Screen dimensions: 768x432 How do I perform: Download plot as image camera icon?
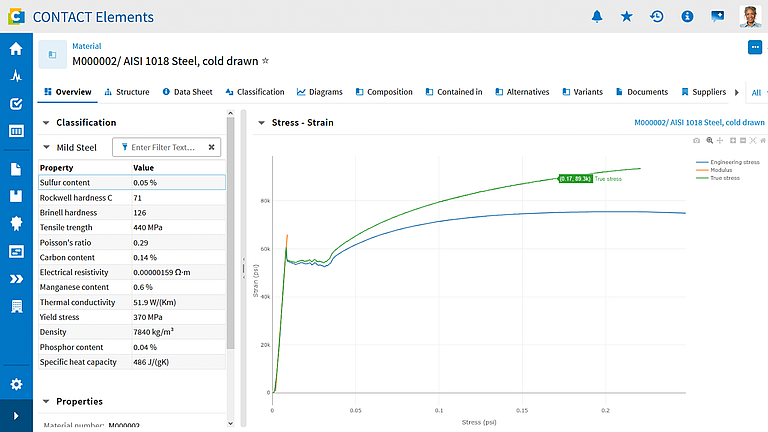pos(696,141)
